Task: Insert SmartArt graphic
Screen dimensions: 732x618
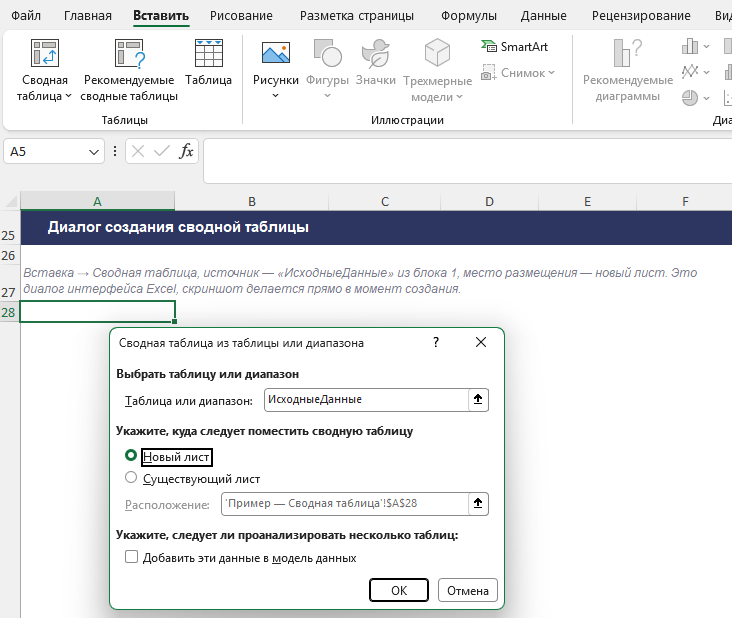Action: click(514, 47)
